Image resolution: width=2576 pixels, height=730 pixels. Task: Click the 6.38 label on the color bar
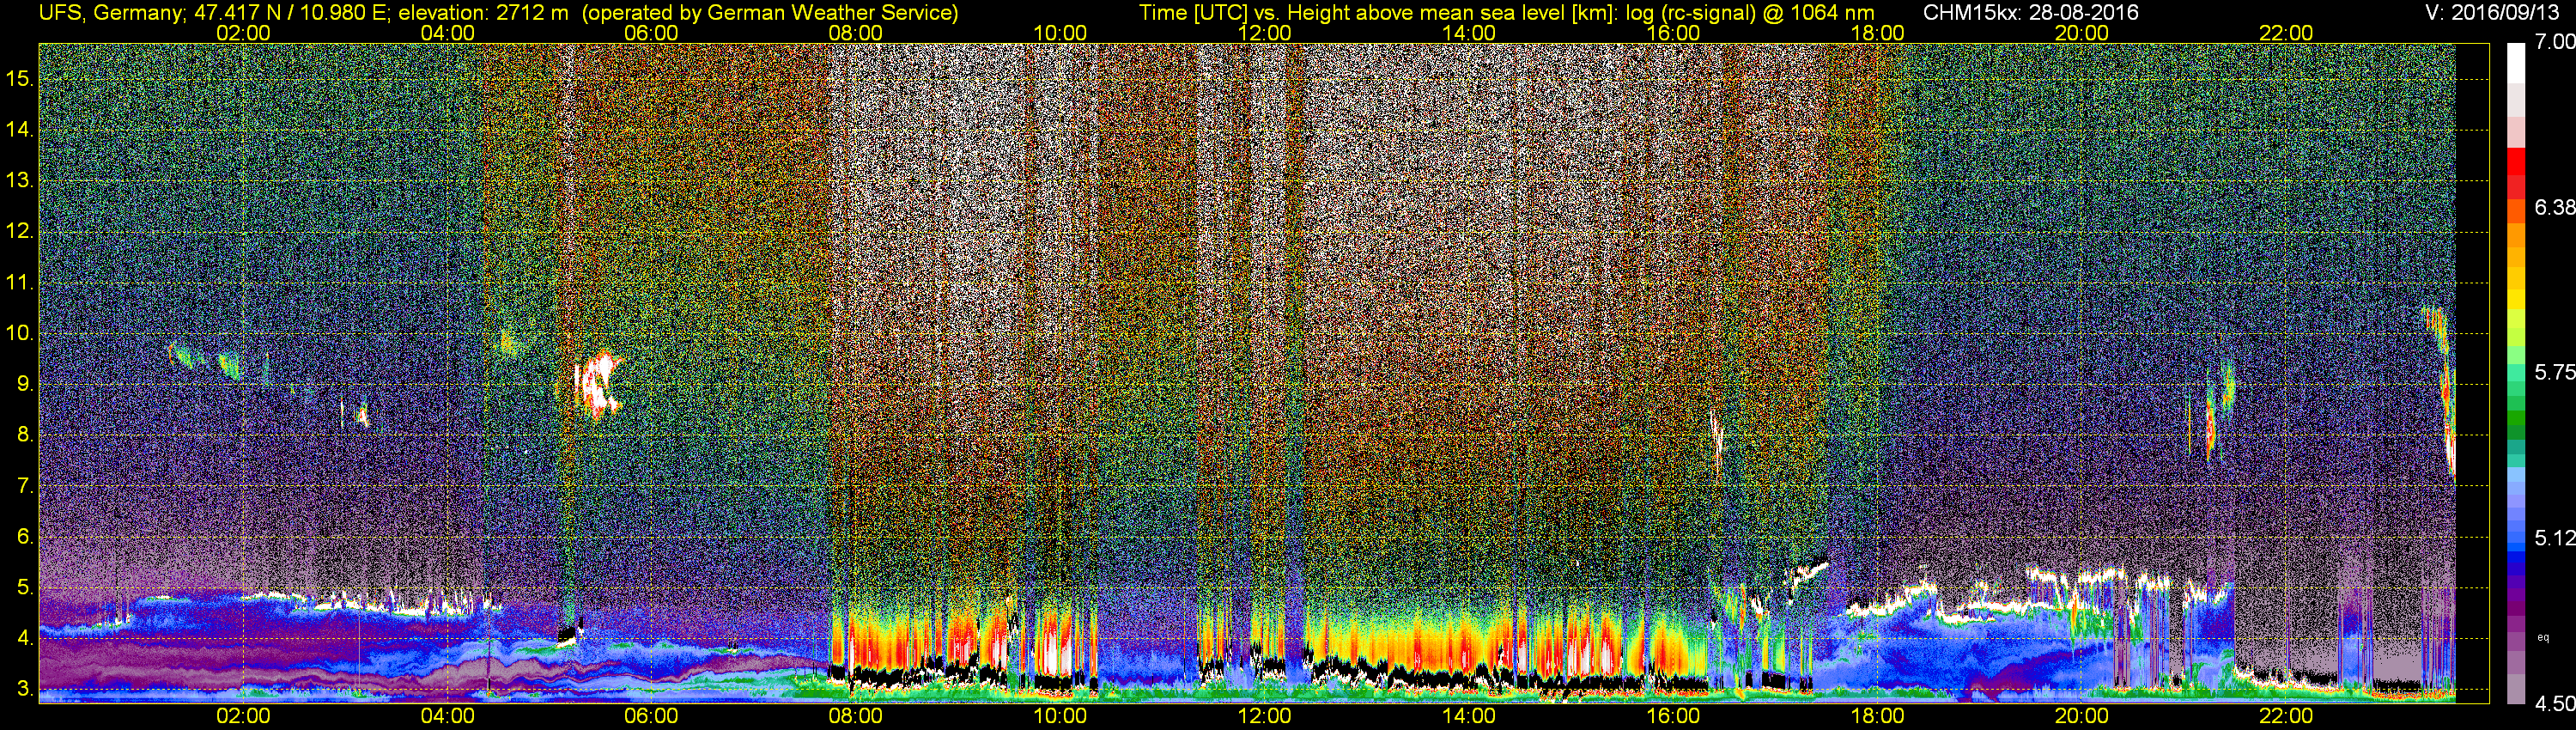coord(2554,207)
